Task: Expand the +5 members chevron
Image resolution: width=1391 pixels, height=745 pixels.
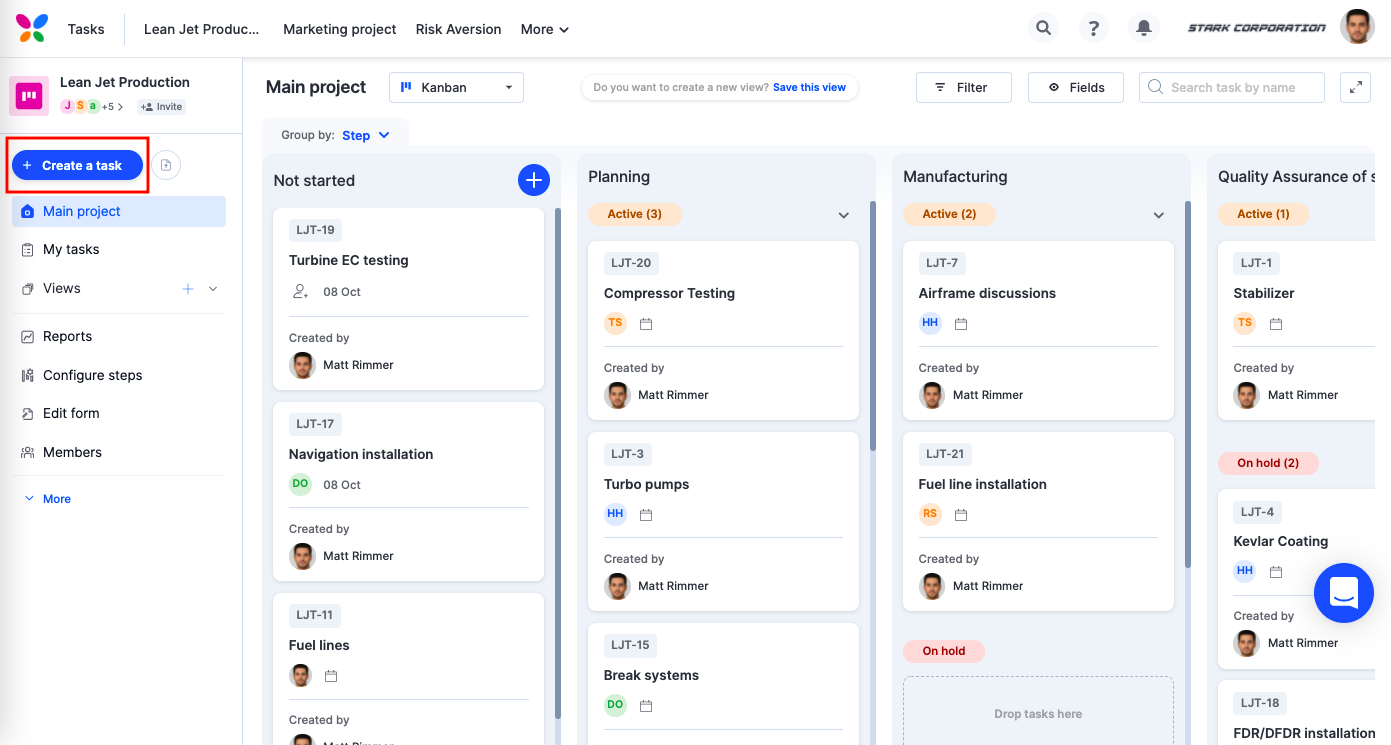Action: coord(121,107)
